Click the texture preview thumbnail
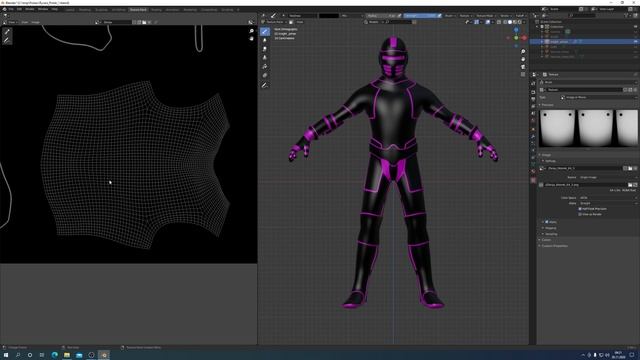Screen dimensions: 640x360 click(x=588, y=128)
